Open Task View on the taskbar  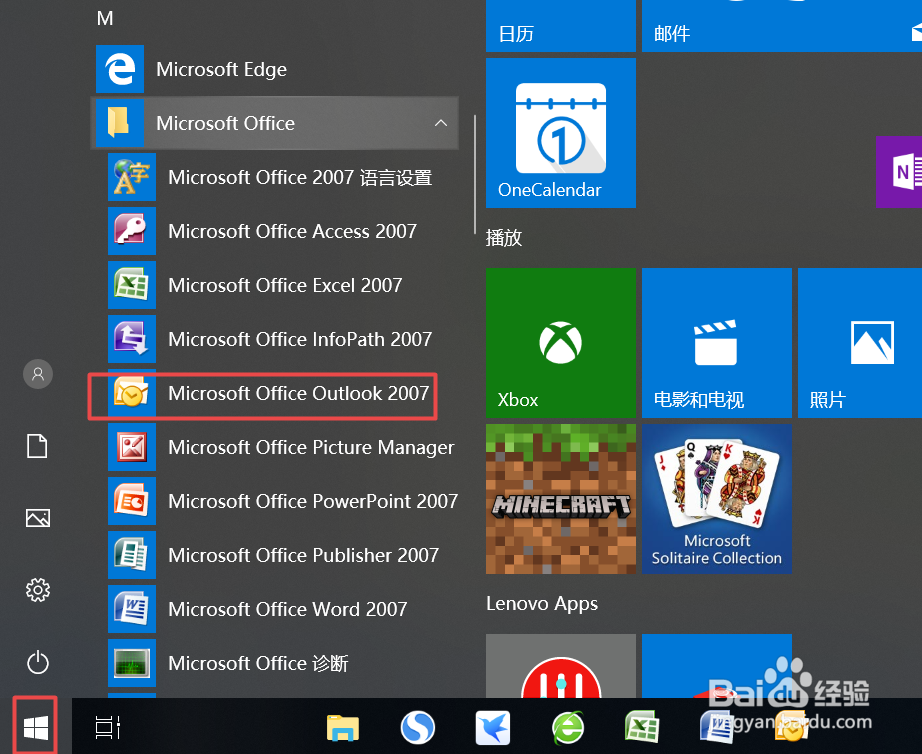click(108, 728)
